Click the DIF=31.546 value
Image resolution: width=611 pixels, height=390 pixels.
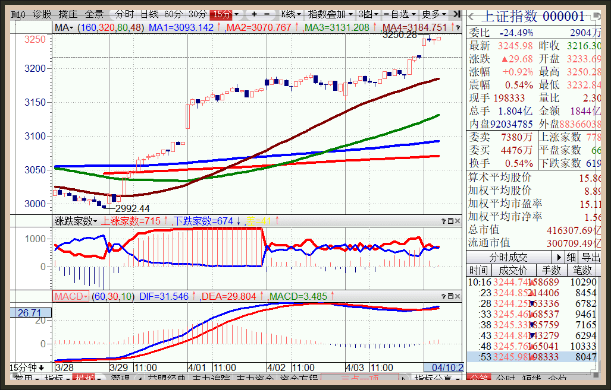164,296
